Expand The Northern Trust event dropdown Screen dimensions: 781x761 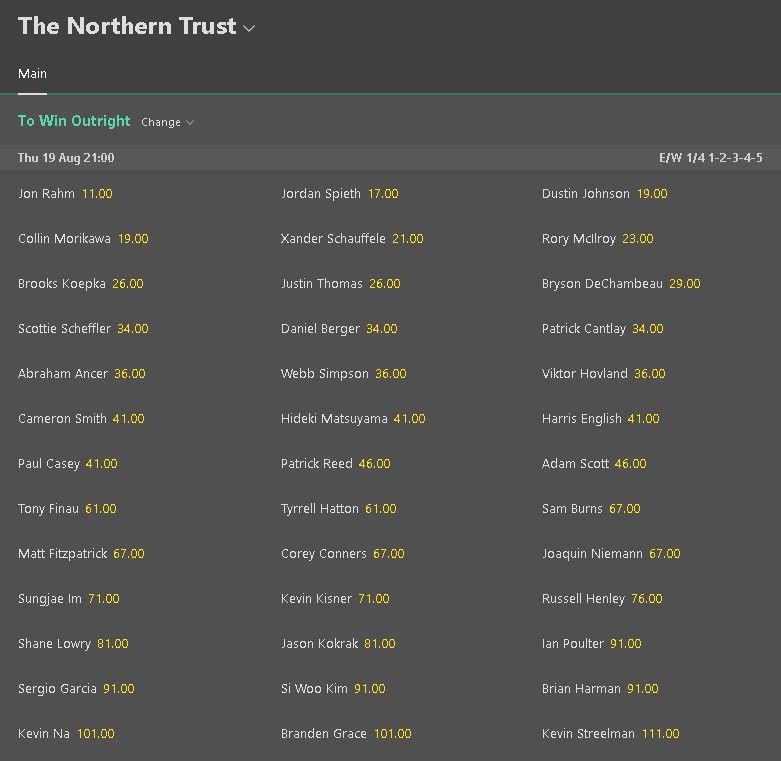point(249,28)
